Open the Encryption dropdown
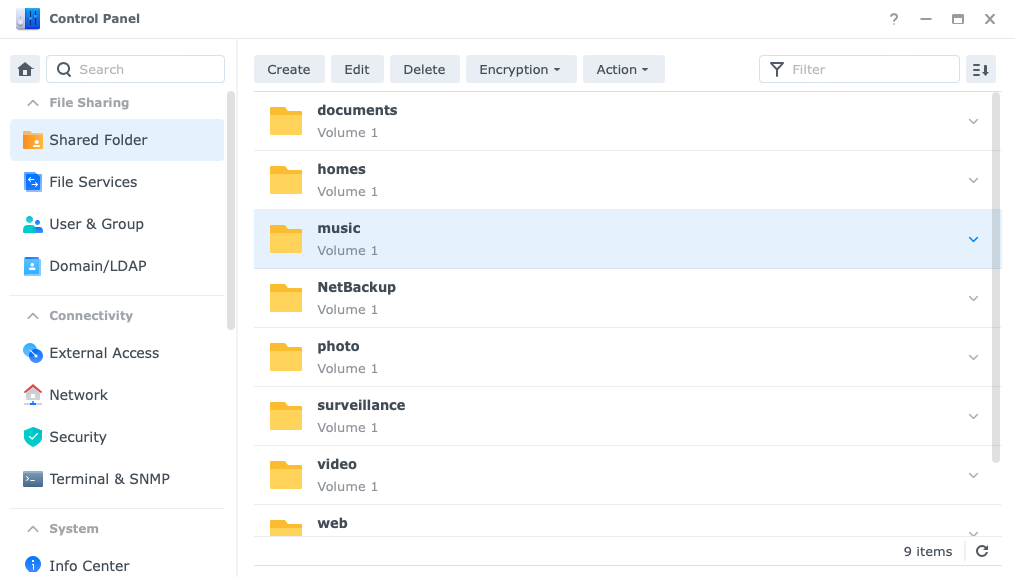 (x=521, y=69)
